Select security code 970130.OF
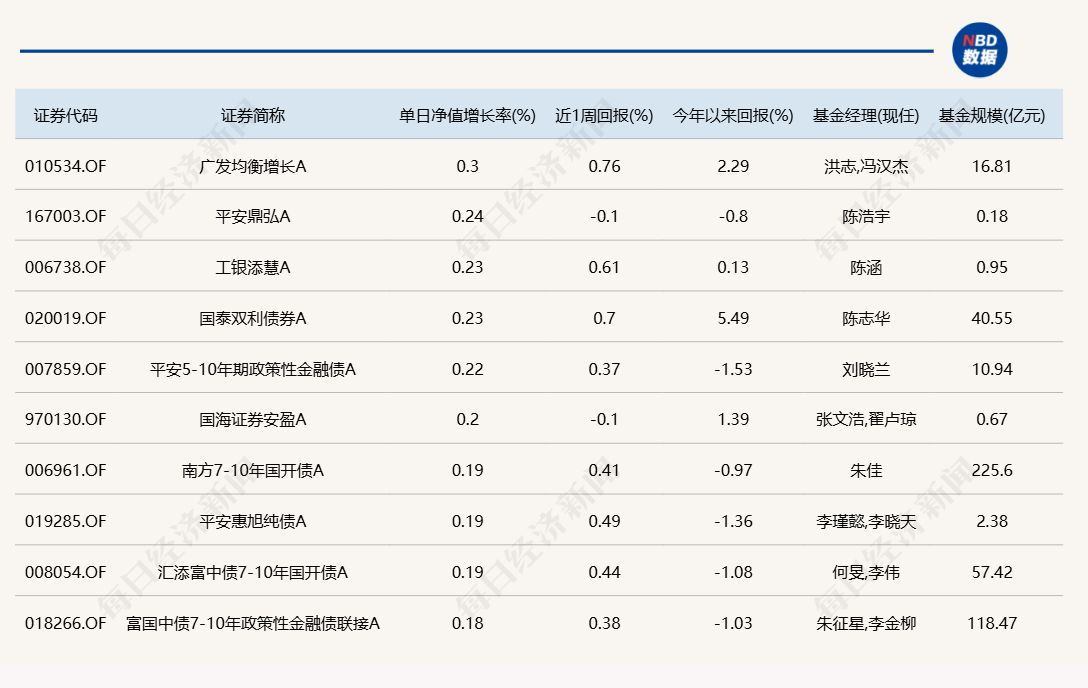This screenshot has height=688, width=1088. 65,420
